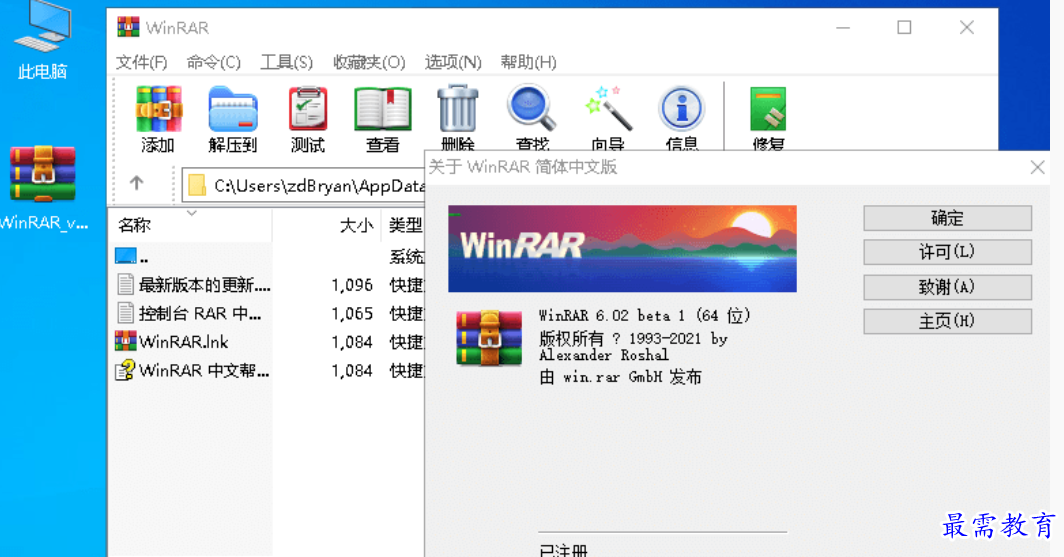Click the 添加 (Add) toolbar icon
The image size is (1064, 557).
(158, 109)
